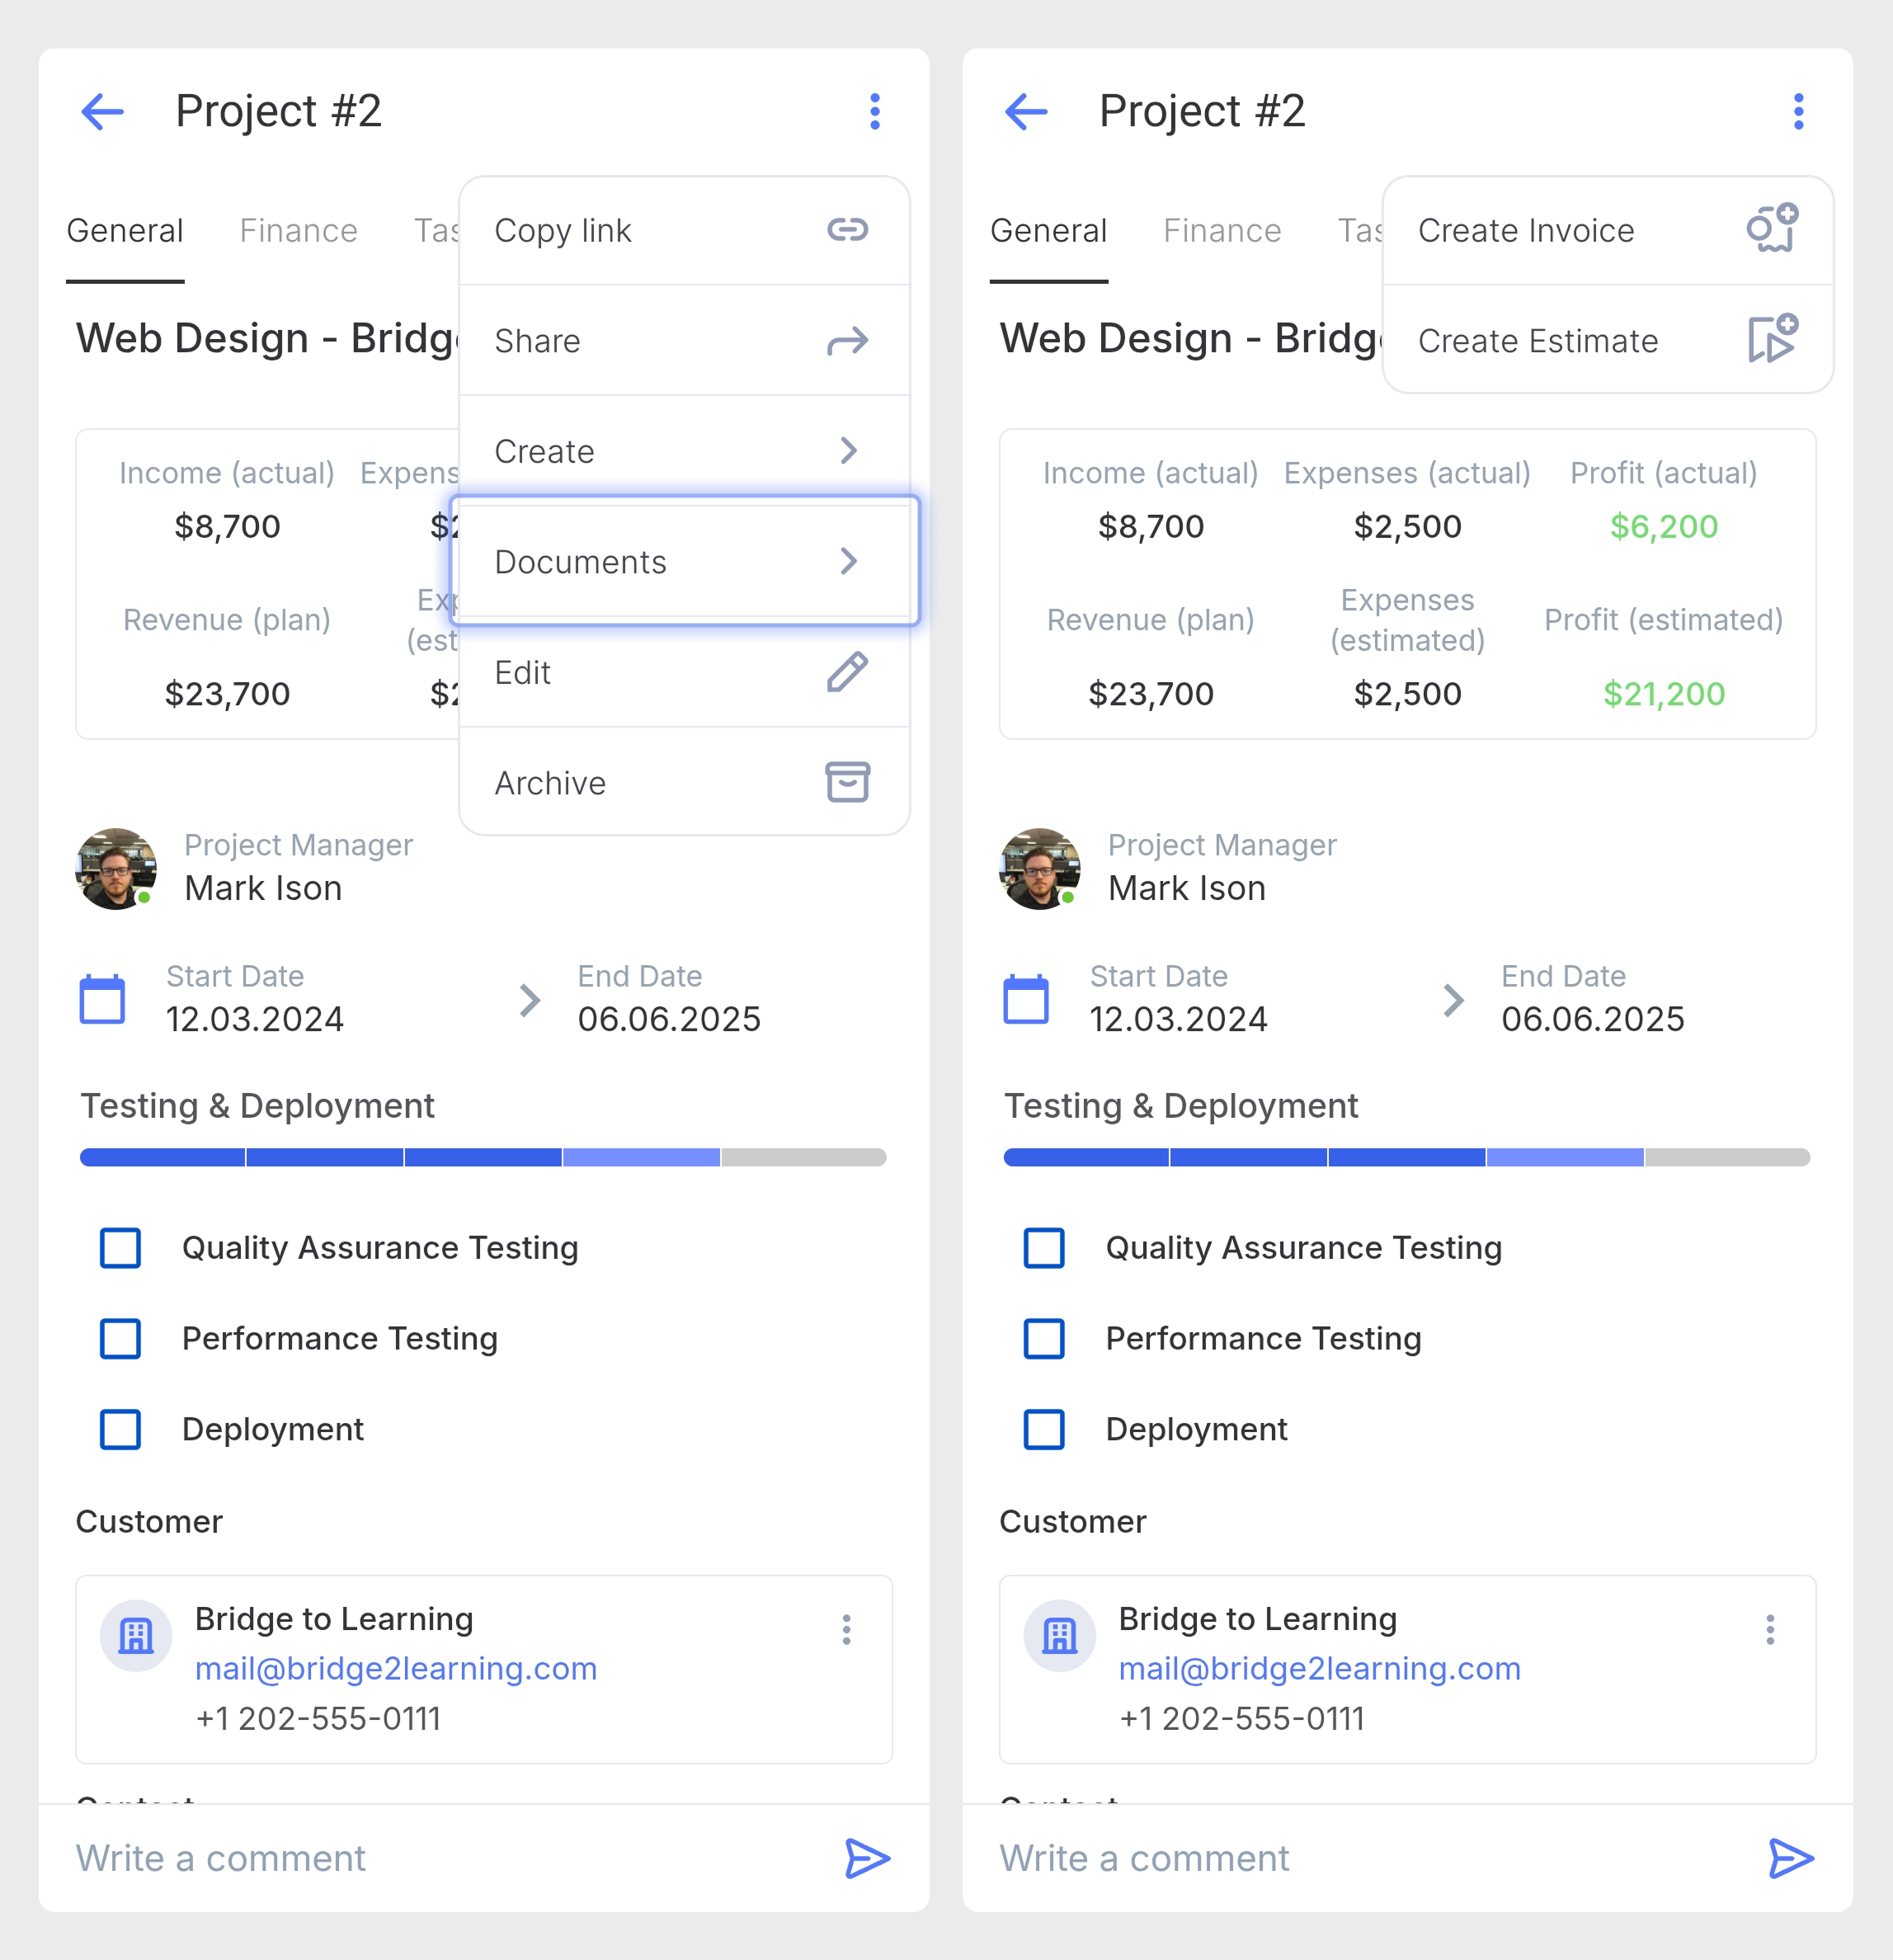Open mail@bridge2learning.com link in left panel

(x=395, y=1668)
